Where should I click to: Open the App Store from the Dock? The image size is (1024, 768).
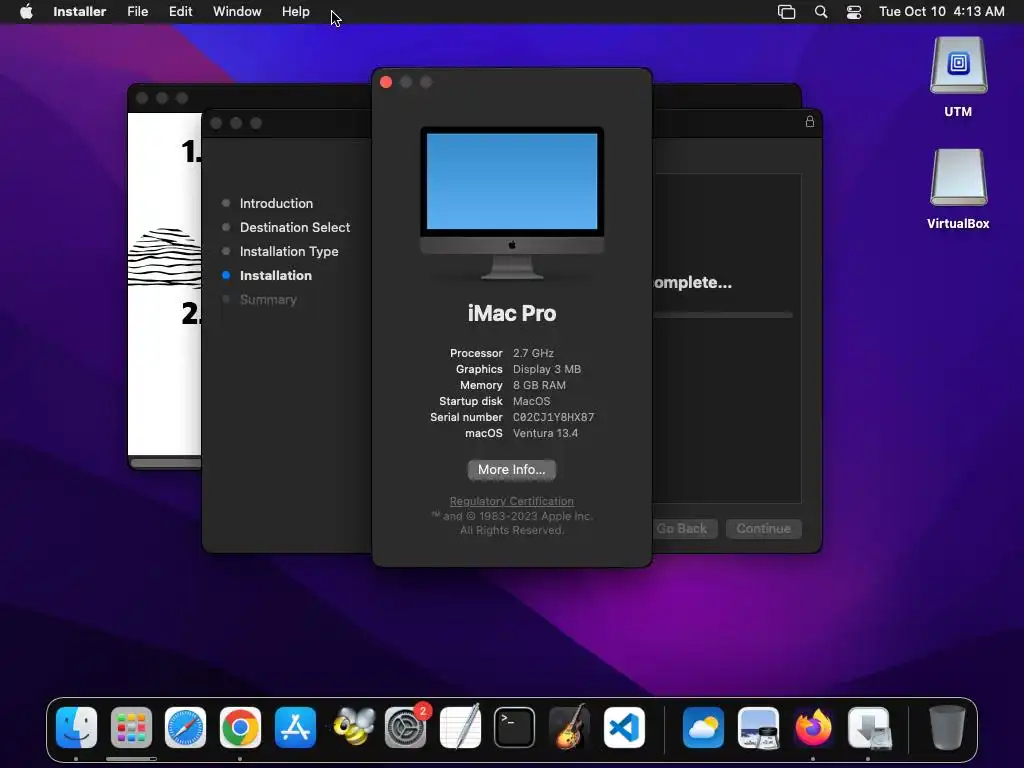tap(295, 728)
